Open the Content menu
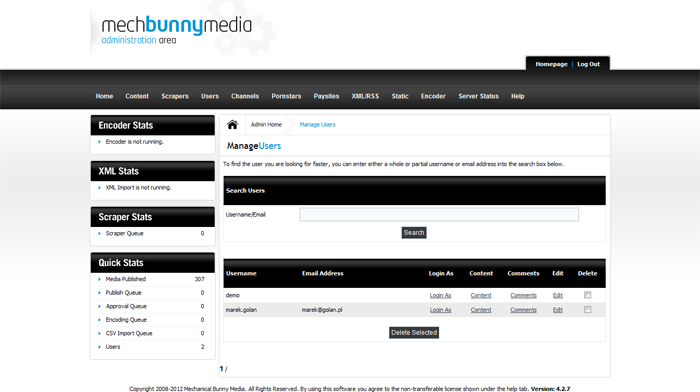The image size is (700, 392). 137,96
